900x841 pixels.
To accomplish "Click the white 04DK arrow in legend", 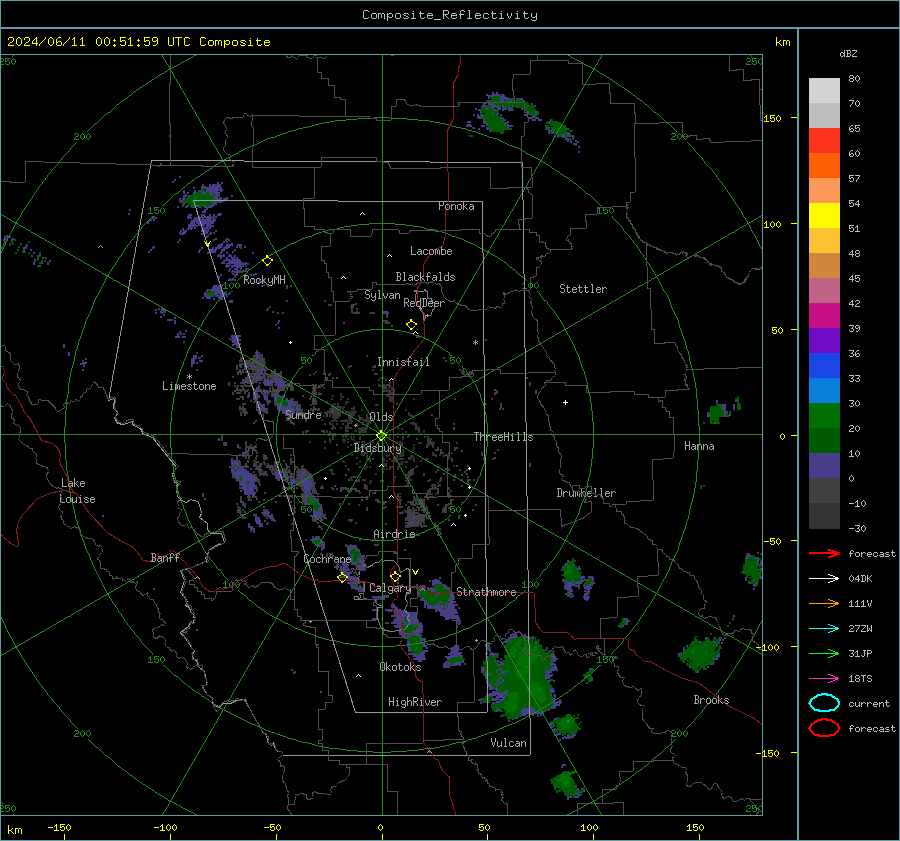I will [824, 578].
